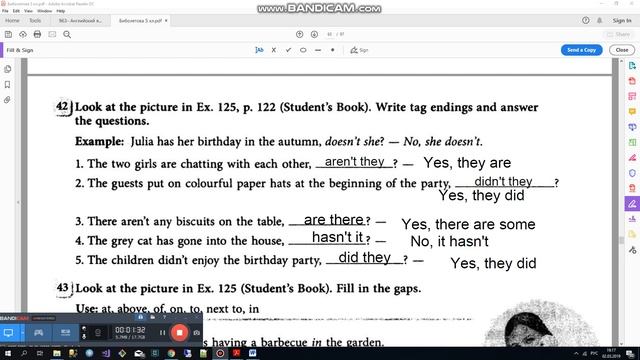This screenshot has width=640, height=360.
Task: Open the bookmarks panel
Action: point(7,84)
